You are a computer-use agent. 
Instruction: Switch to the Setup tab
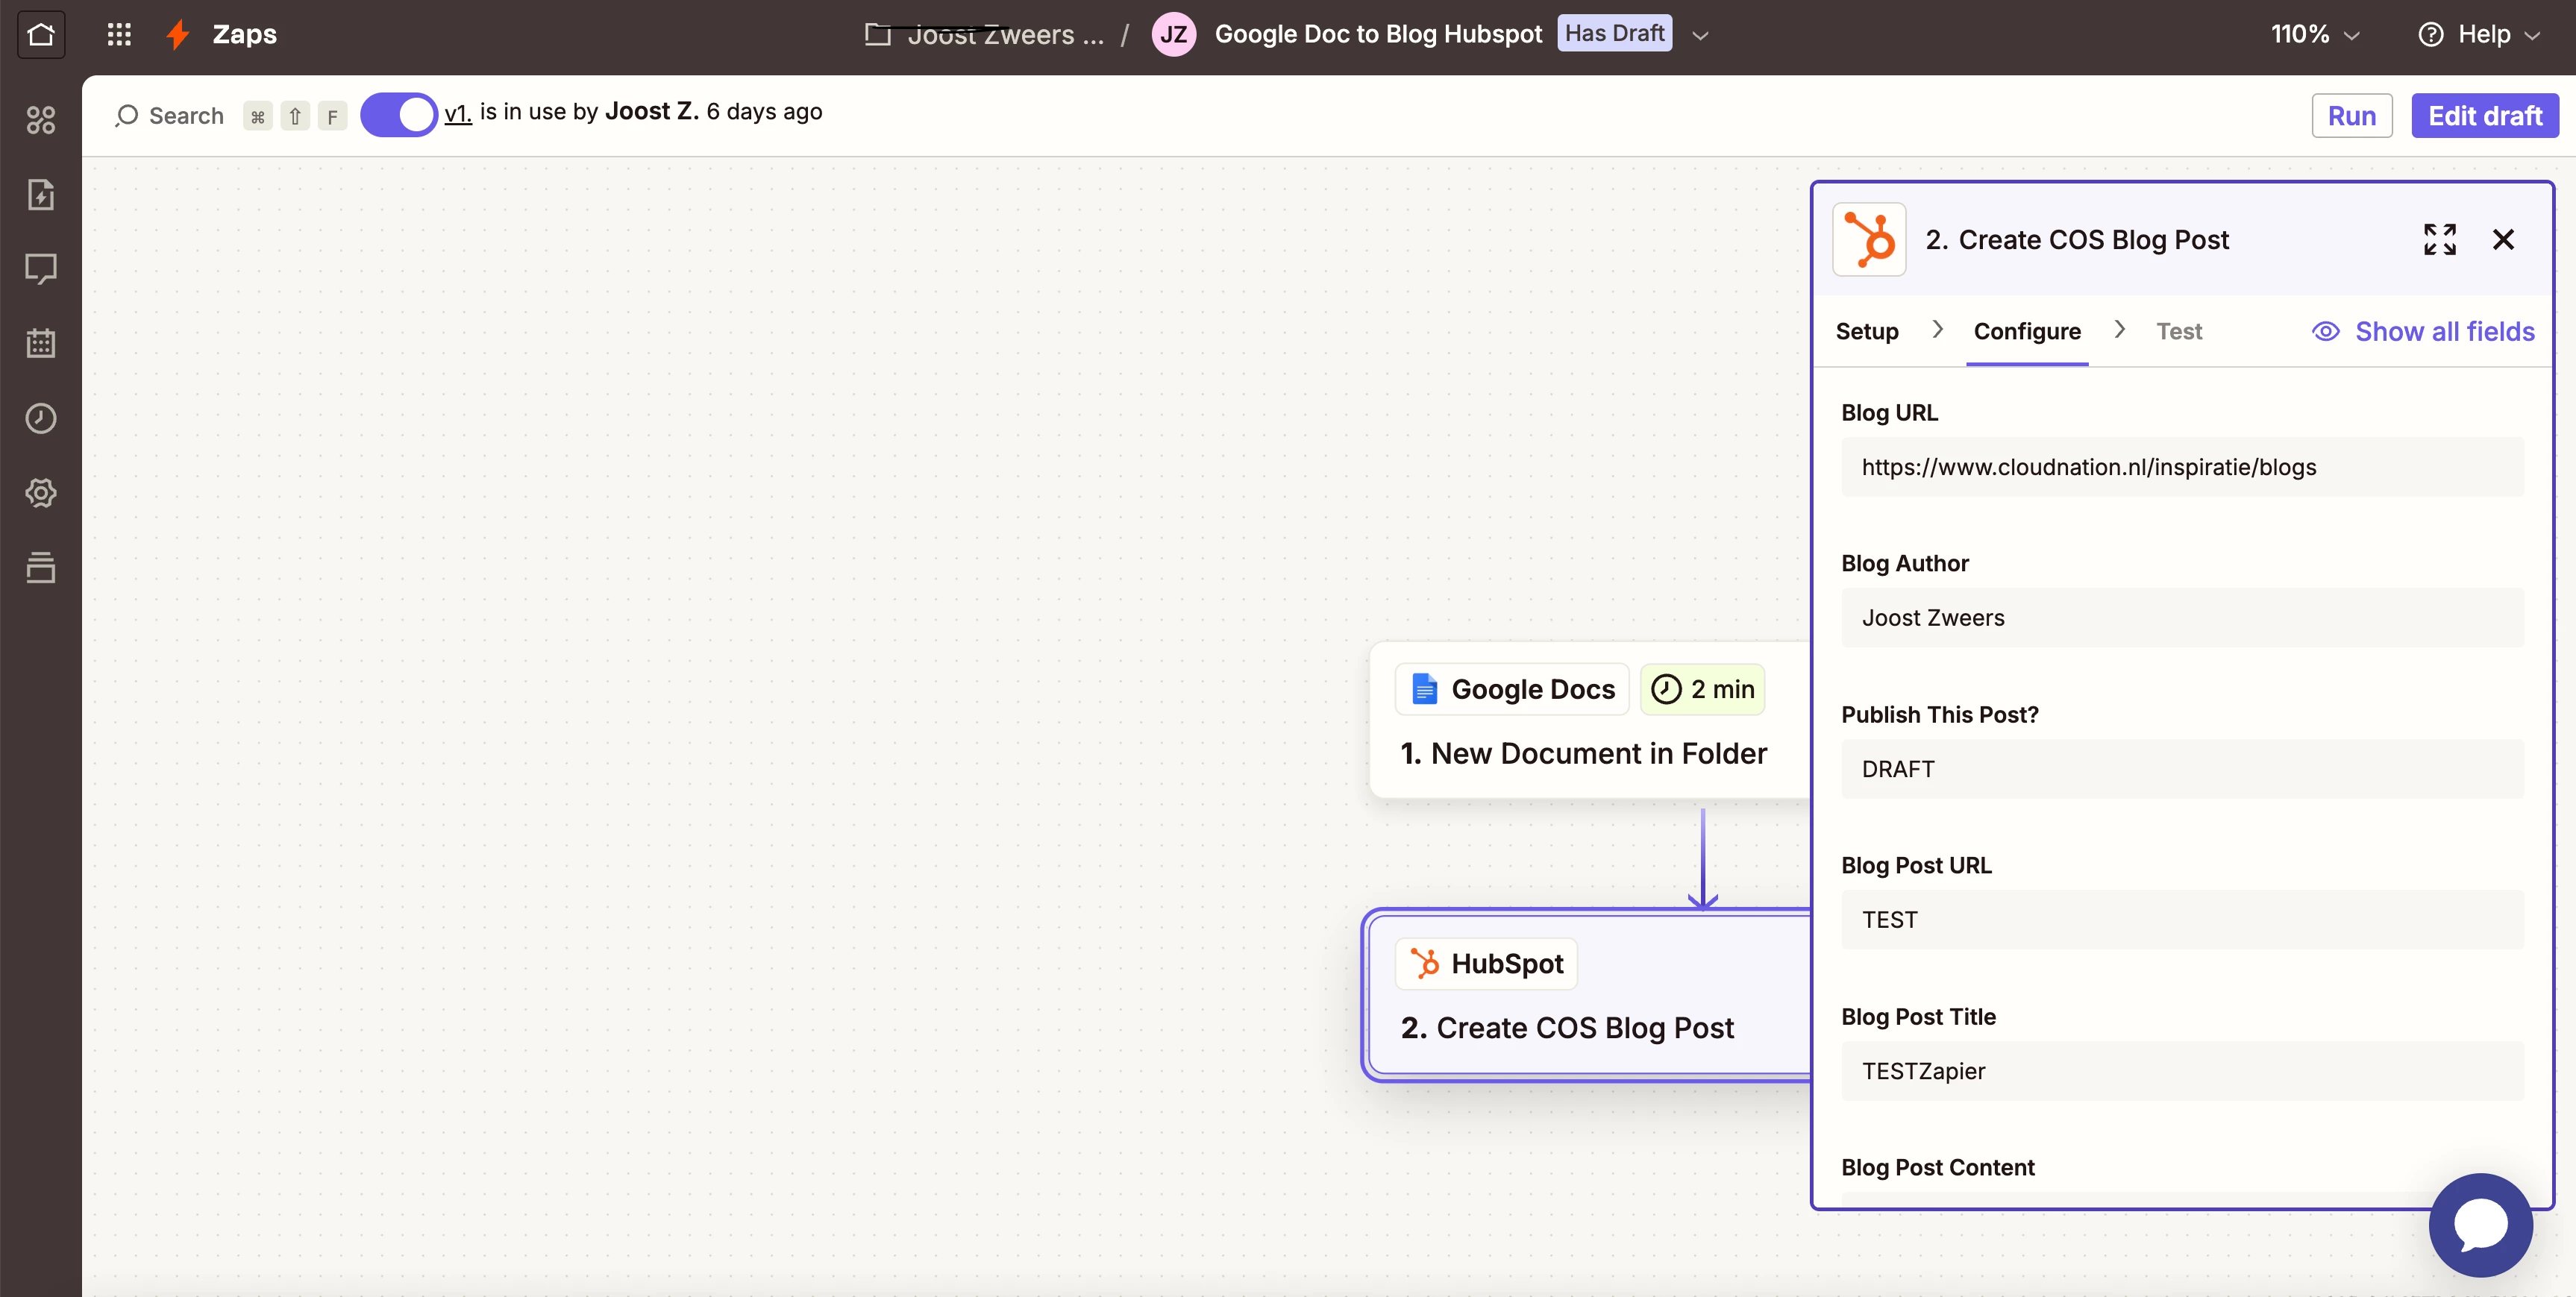(1866, 332)
